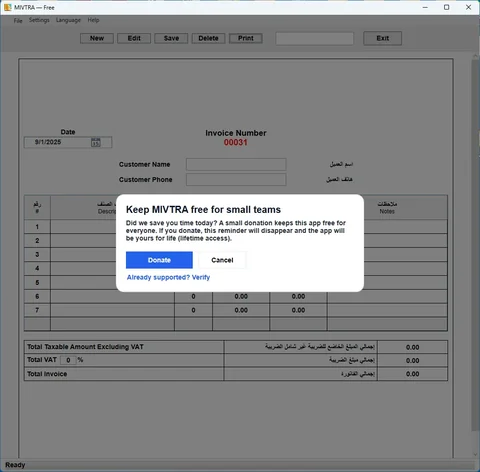Click the Ready status bar text
480x472 pixels.
click(x=15, y=465)
